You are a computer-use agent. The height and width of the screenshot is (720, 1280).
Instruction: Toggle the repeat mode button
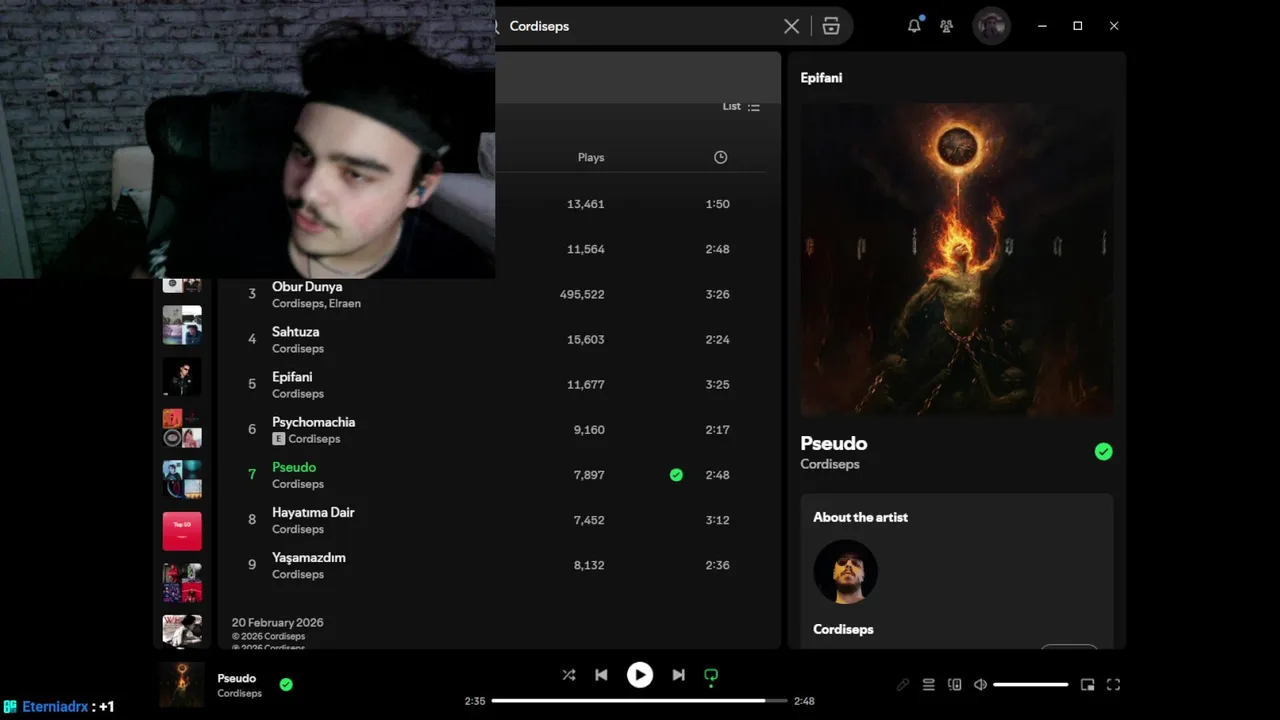click(x=711, y=675)
